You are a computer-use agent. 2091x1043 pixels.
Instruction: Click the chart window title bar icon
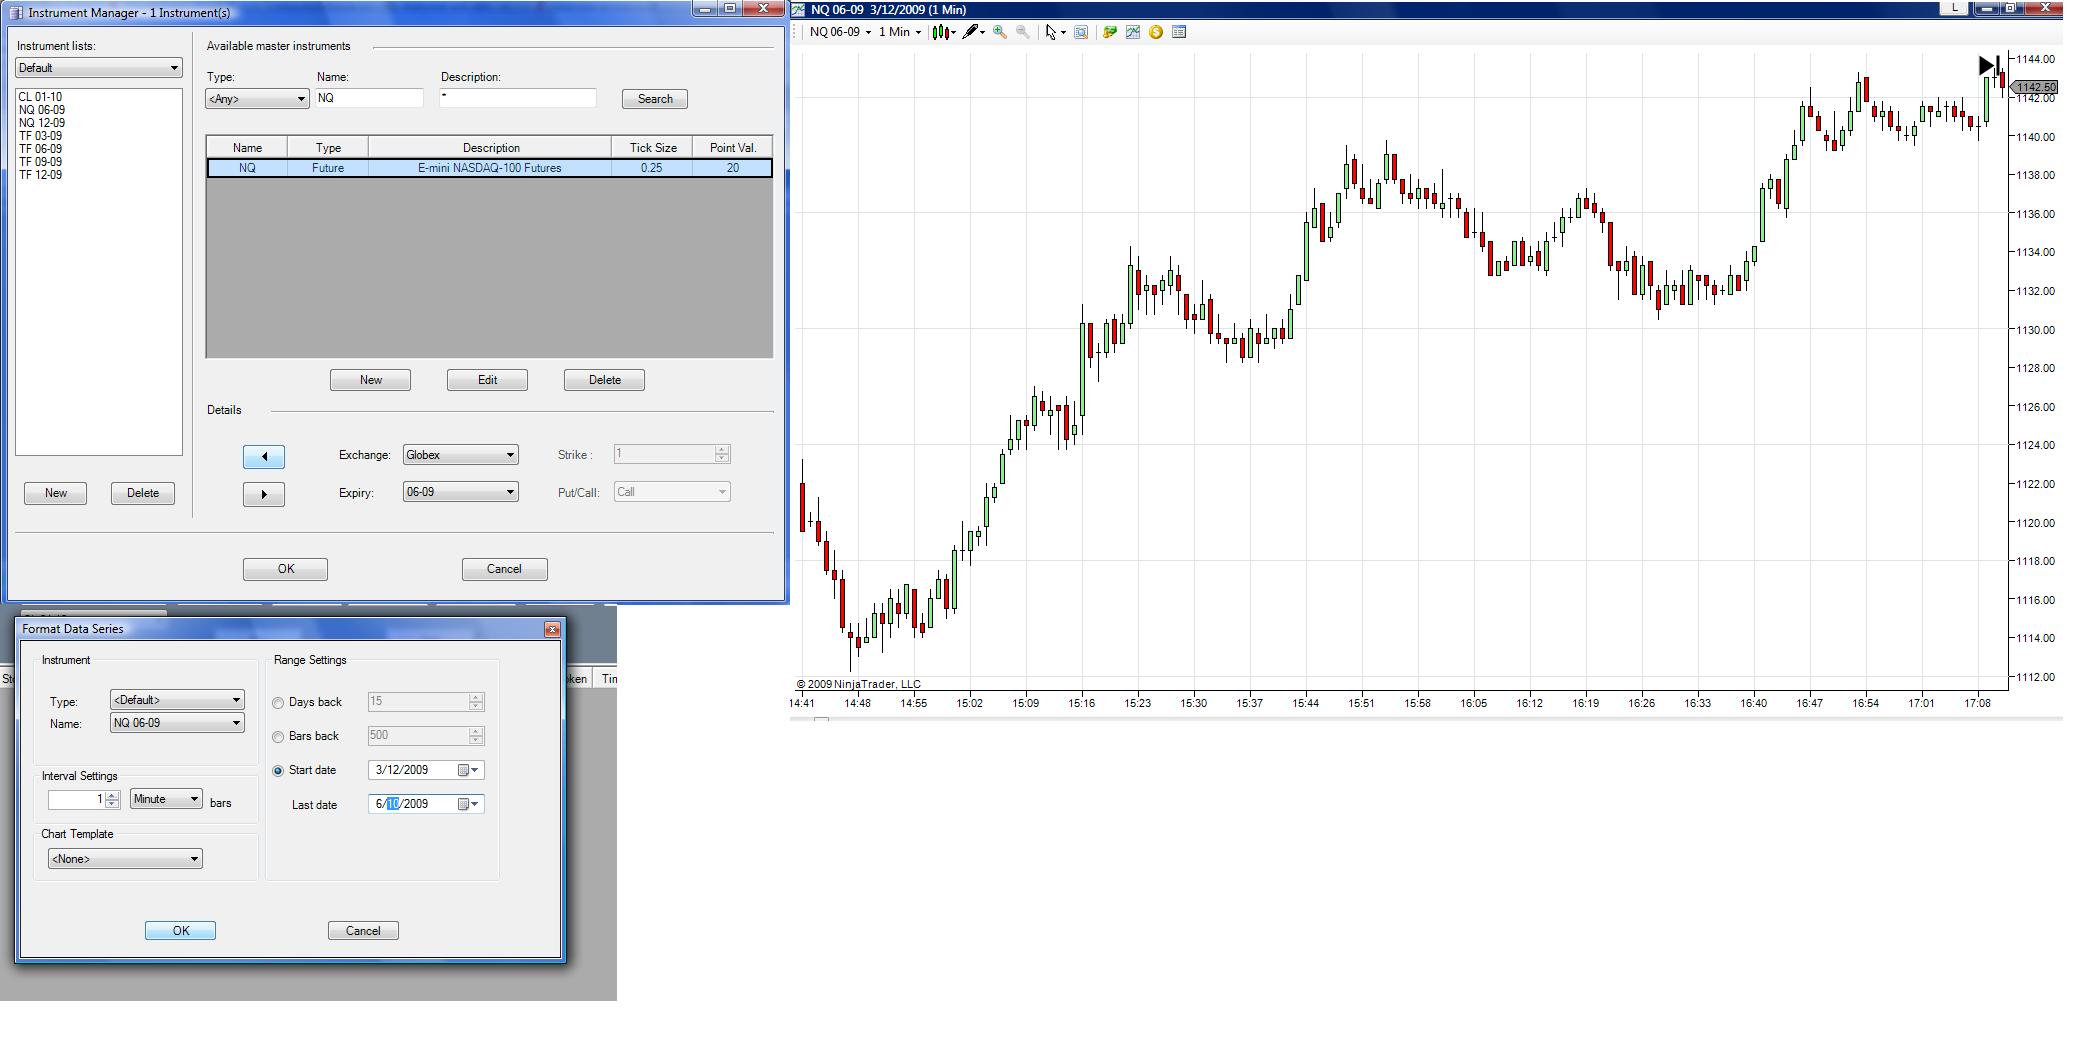coord(798,10)
